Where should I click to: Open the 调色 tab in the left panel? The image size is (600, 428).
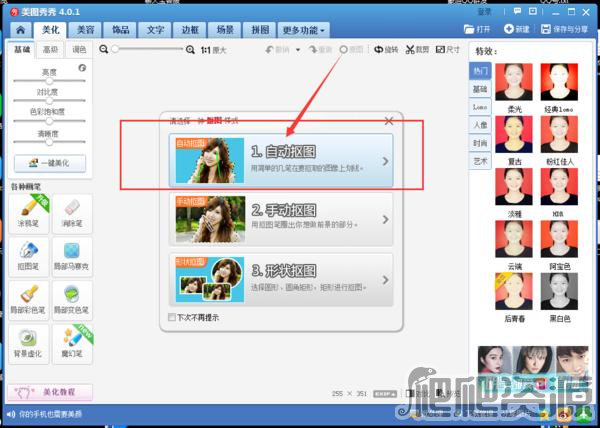[x=79, y=50]
